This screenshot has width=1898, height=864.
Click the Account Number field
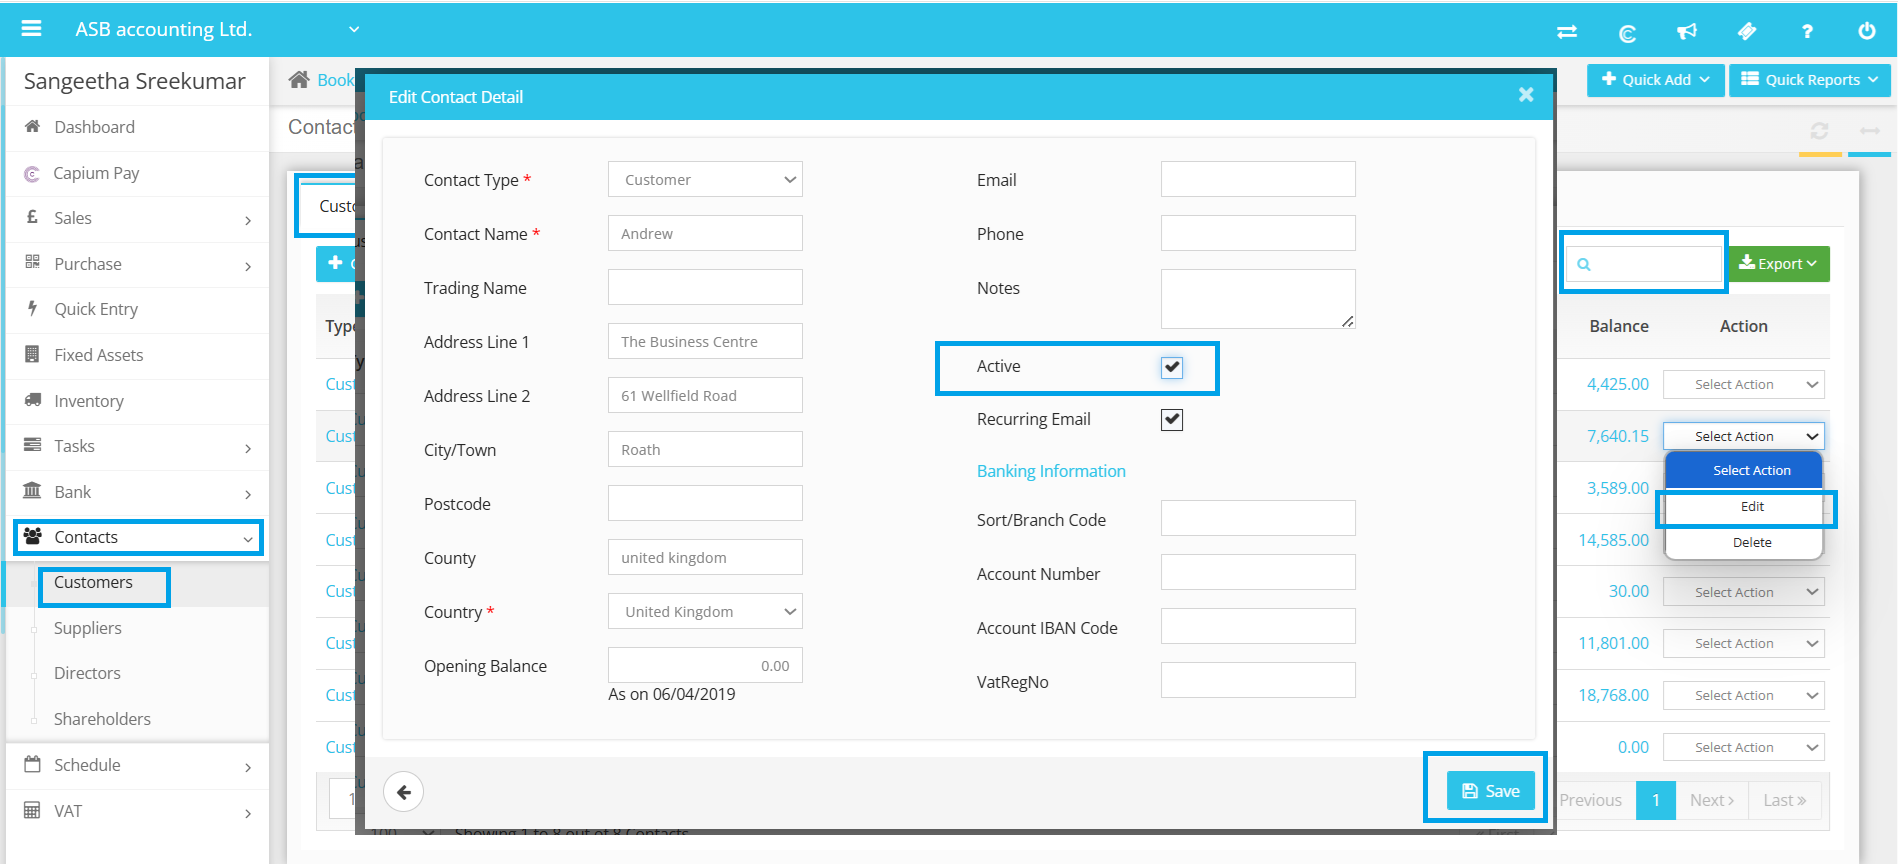click(1258, 573)
